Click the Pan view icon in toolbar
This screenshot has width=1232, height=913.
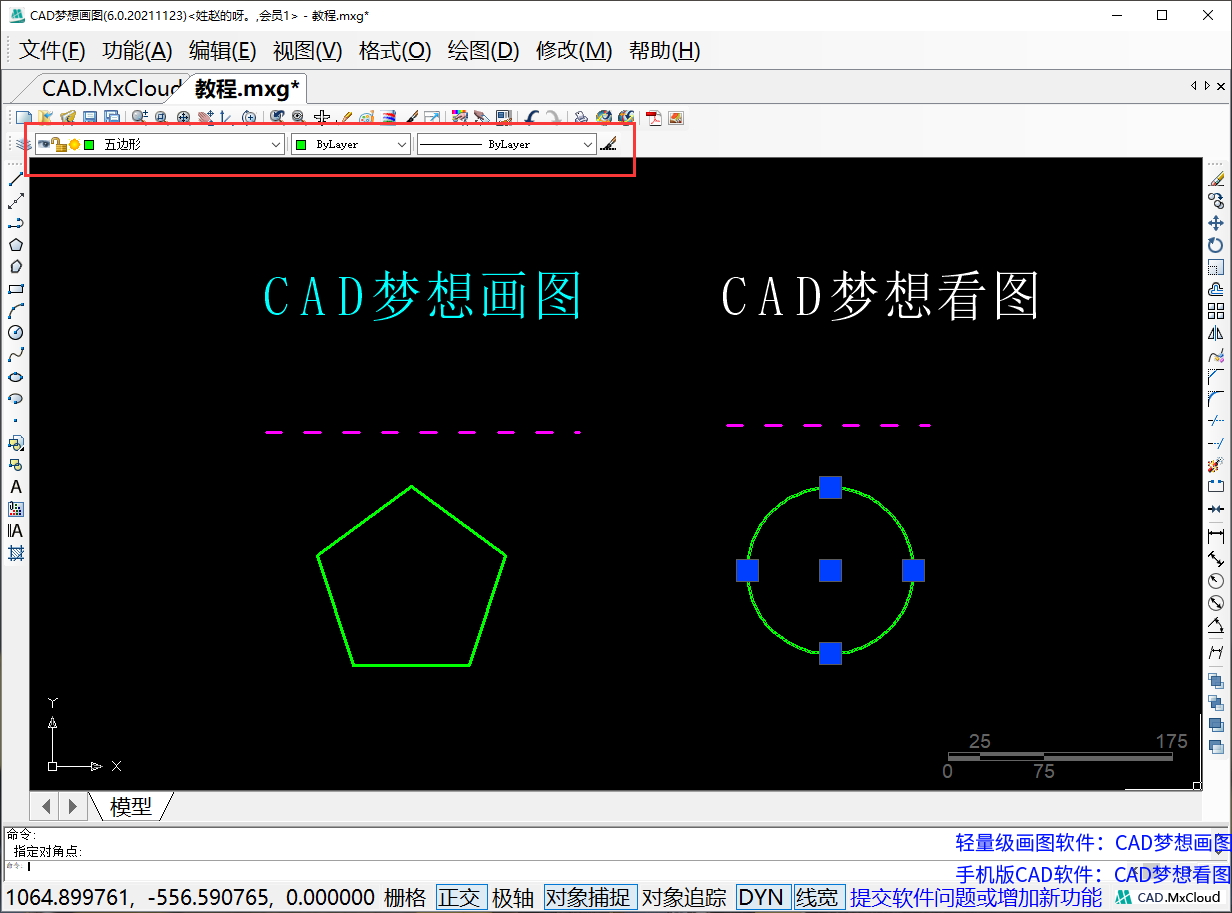tap(206, 117)
